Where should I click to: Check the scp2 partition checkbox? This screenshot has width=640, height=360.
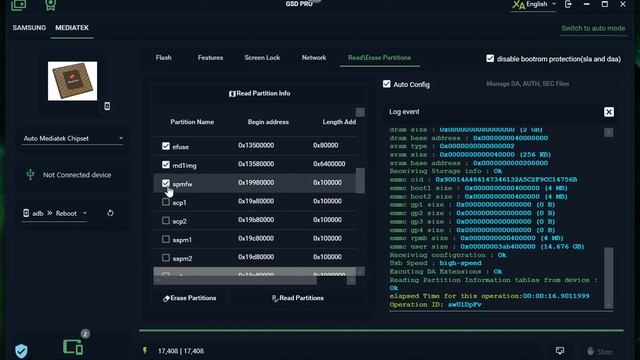pyautogui.click(x=166, y=220)
